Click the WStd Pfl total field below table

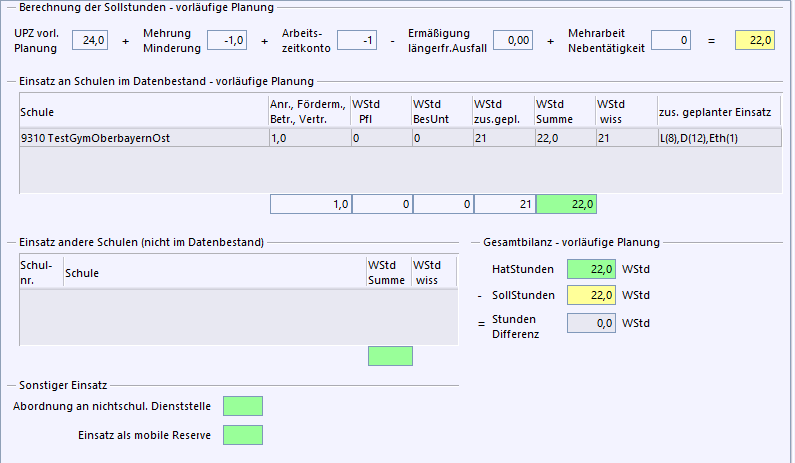[382, 204]
